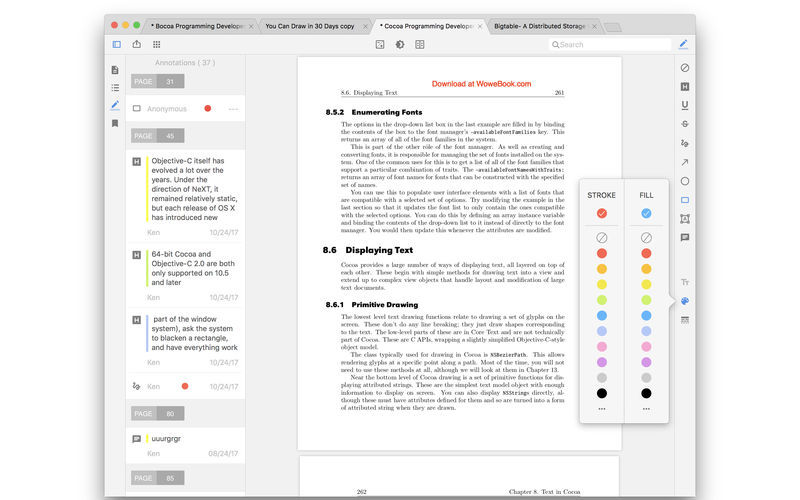
Task: Open the bookmarks sidebar icon
Action: click(115, 123)
